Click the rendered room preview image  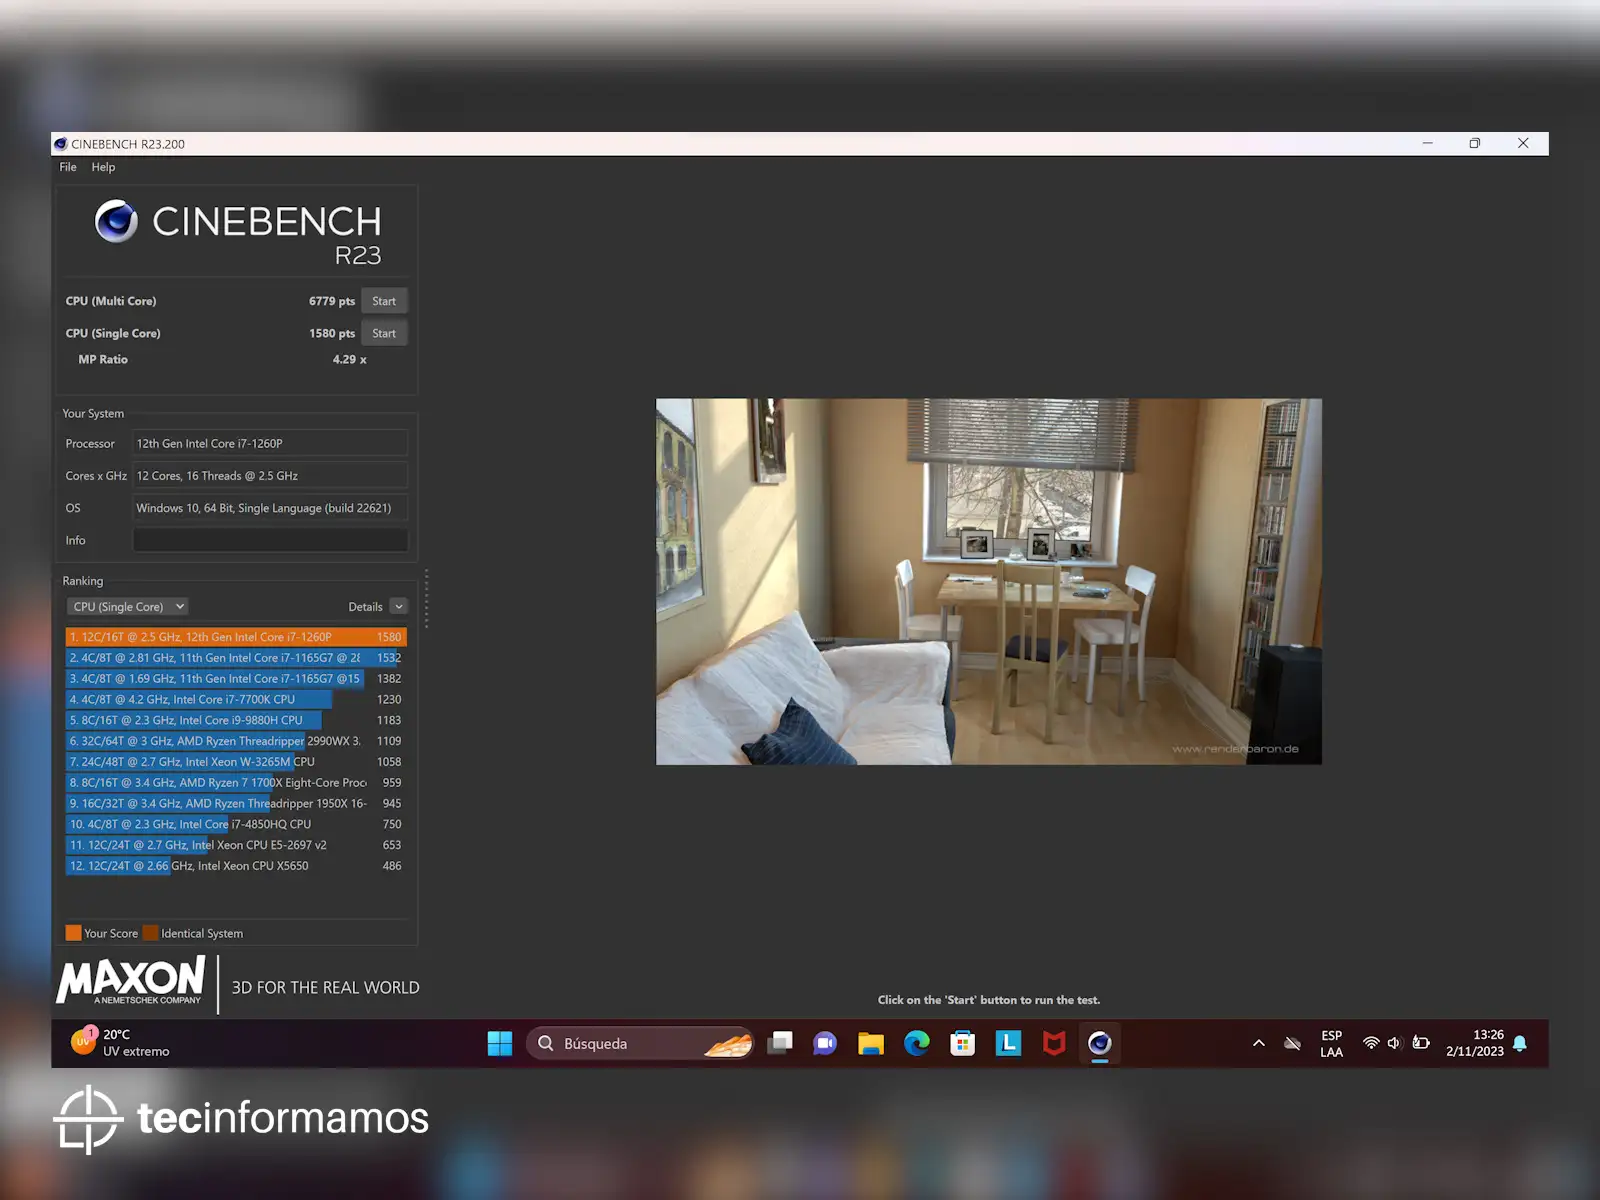coord(988,581)
